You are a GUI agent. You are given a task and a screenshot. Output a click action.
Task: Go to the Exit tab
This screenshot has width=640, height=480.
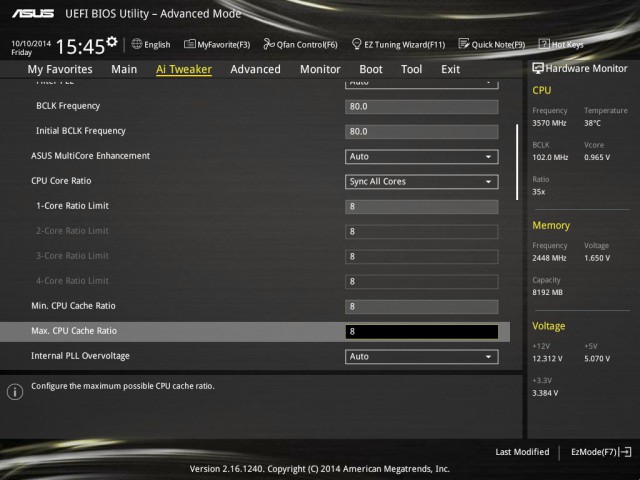click(x=450, y=69)
